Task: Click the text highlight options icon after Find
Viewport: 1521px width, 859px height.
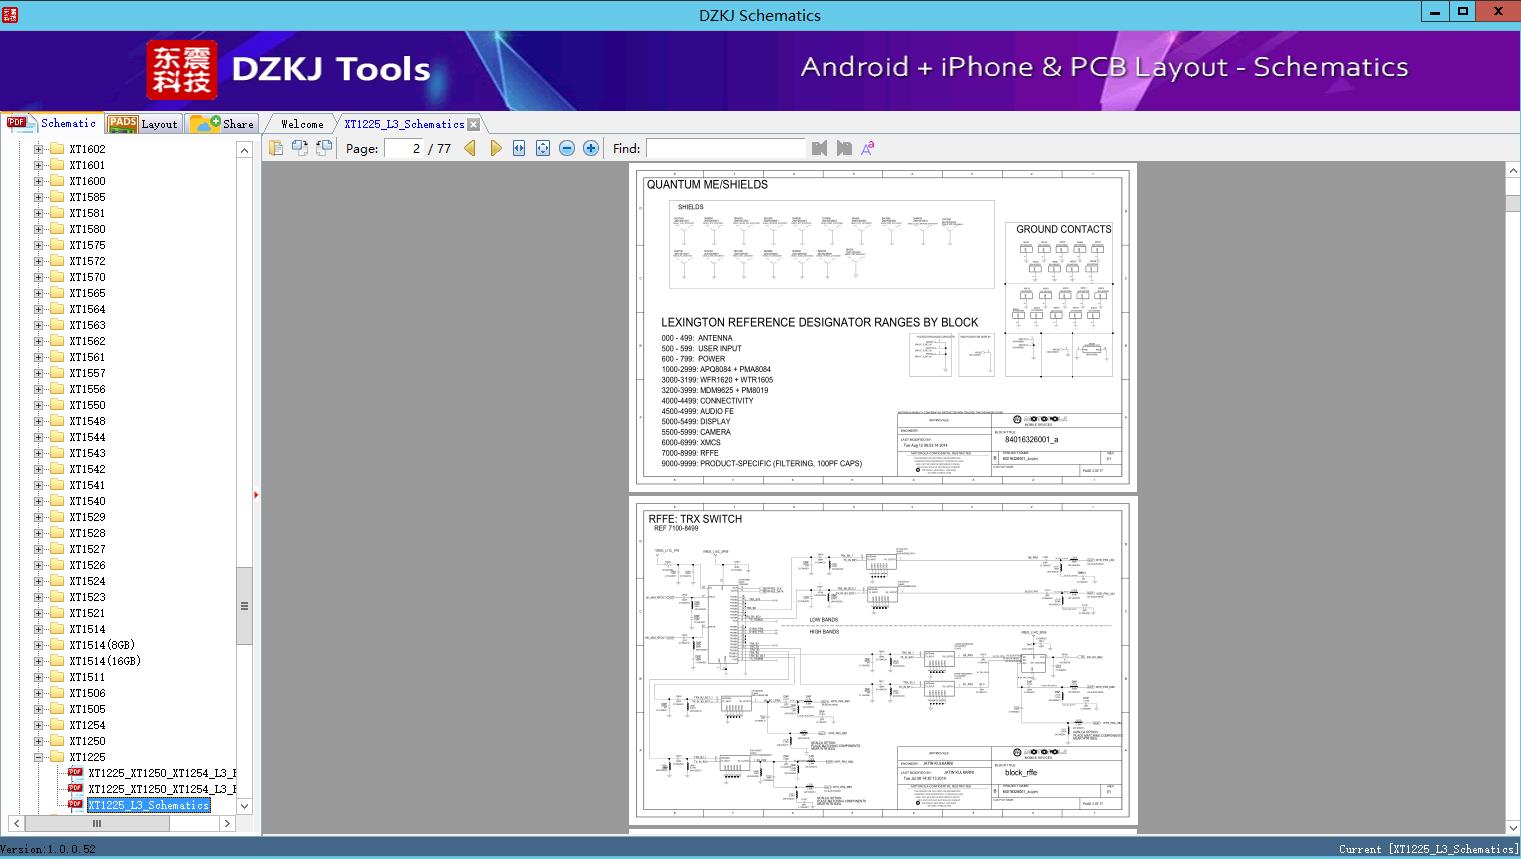Action: tap(868, 148)
